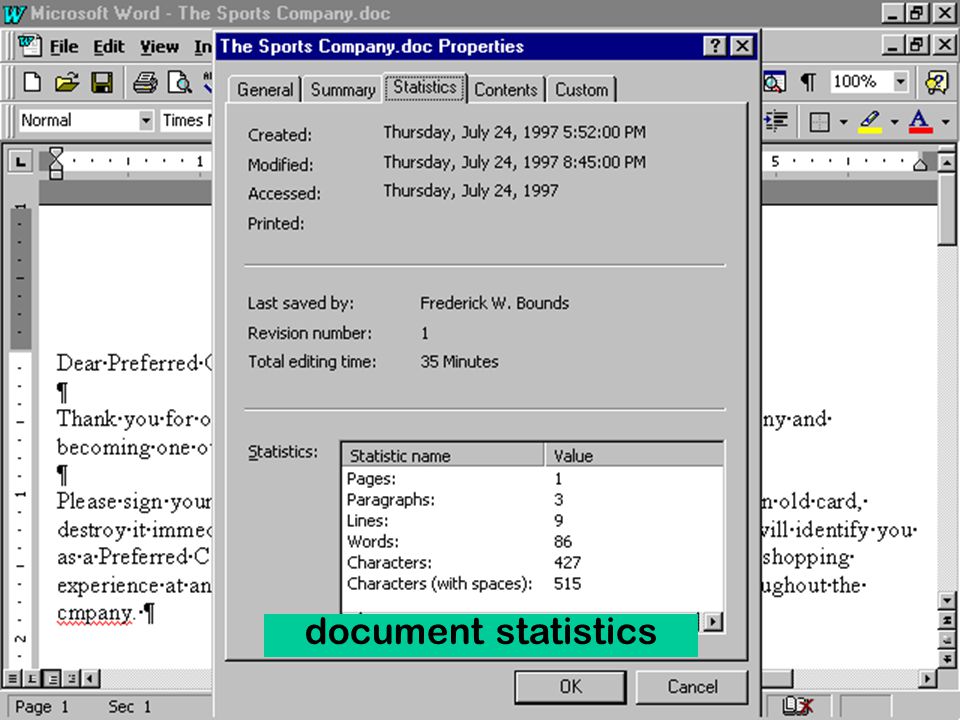Viewport: 960px width, 720px height.
Task: Select the right indent marker on the ruler
Action: [x=920, y=164]
